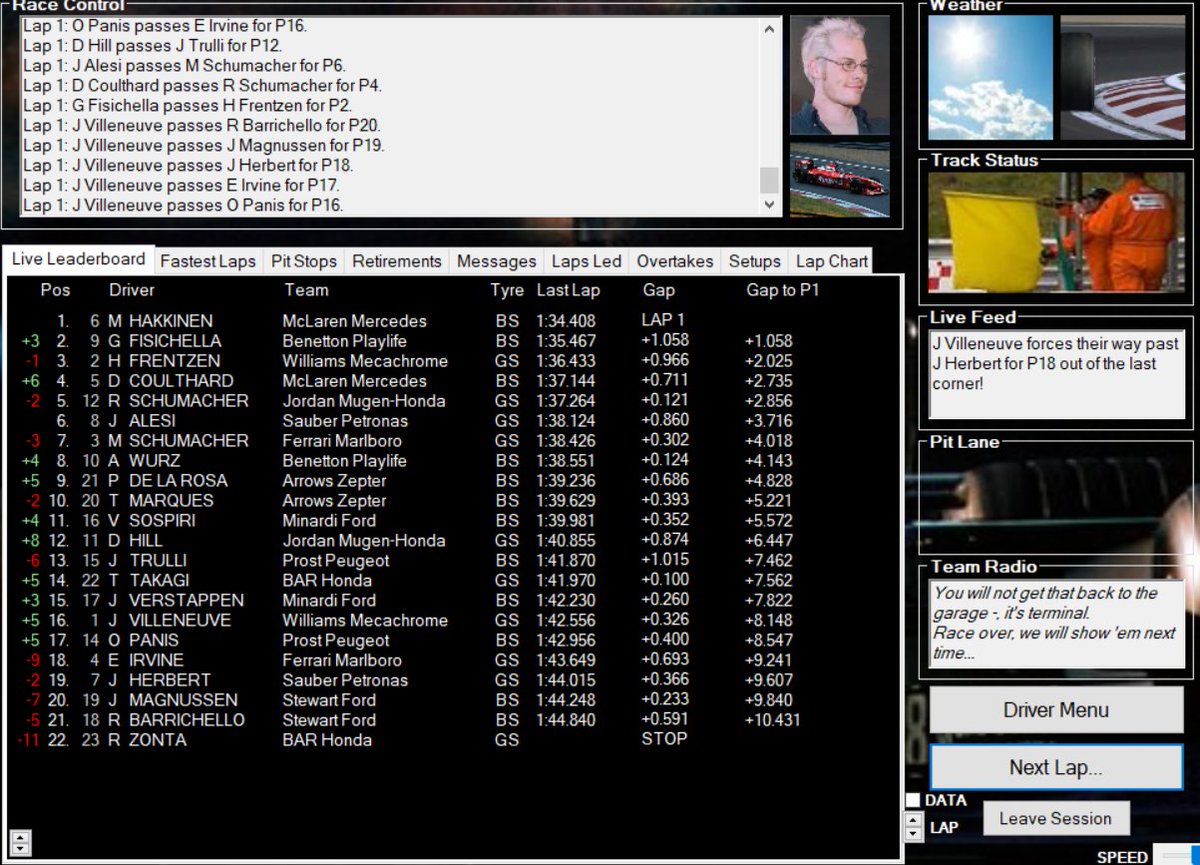Click the leaderboard spinner at bottom left
Viewport: 1200px width, 865px height.
click(19, 842)
